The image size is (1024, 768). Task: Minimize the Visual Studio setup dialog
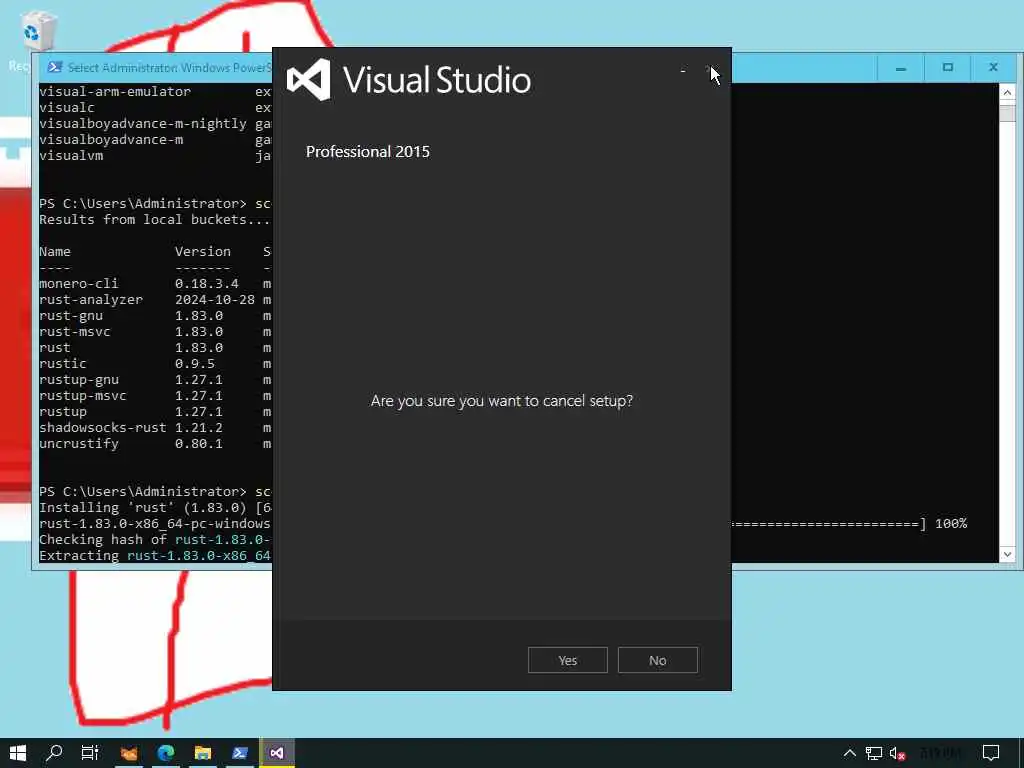click(683, 70)
